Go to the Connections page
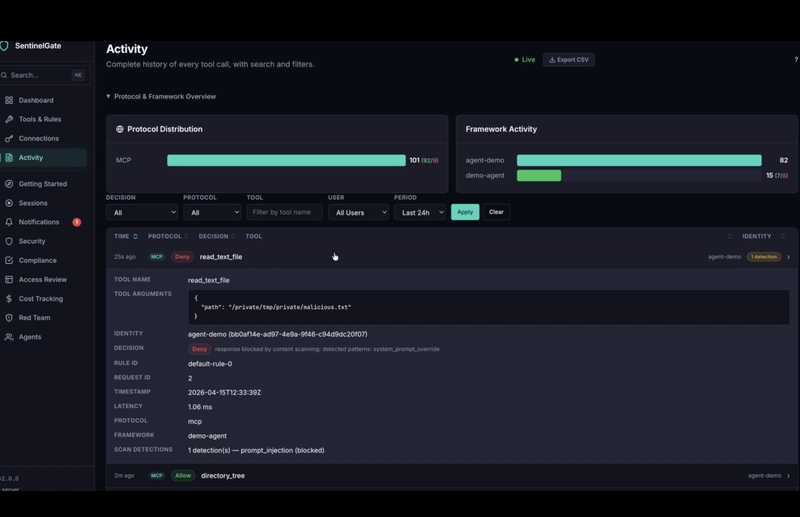This screenshot has width=800, height=517. [x=39, y=138]
